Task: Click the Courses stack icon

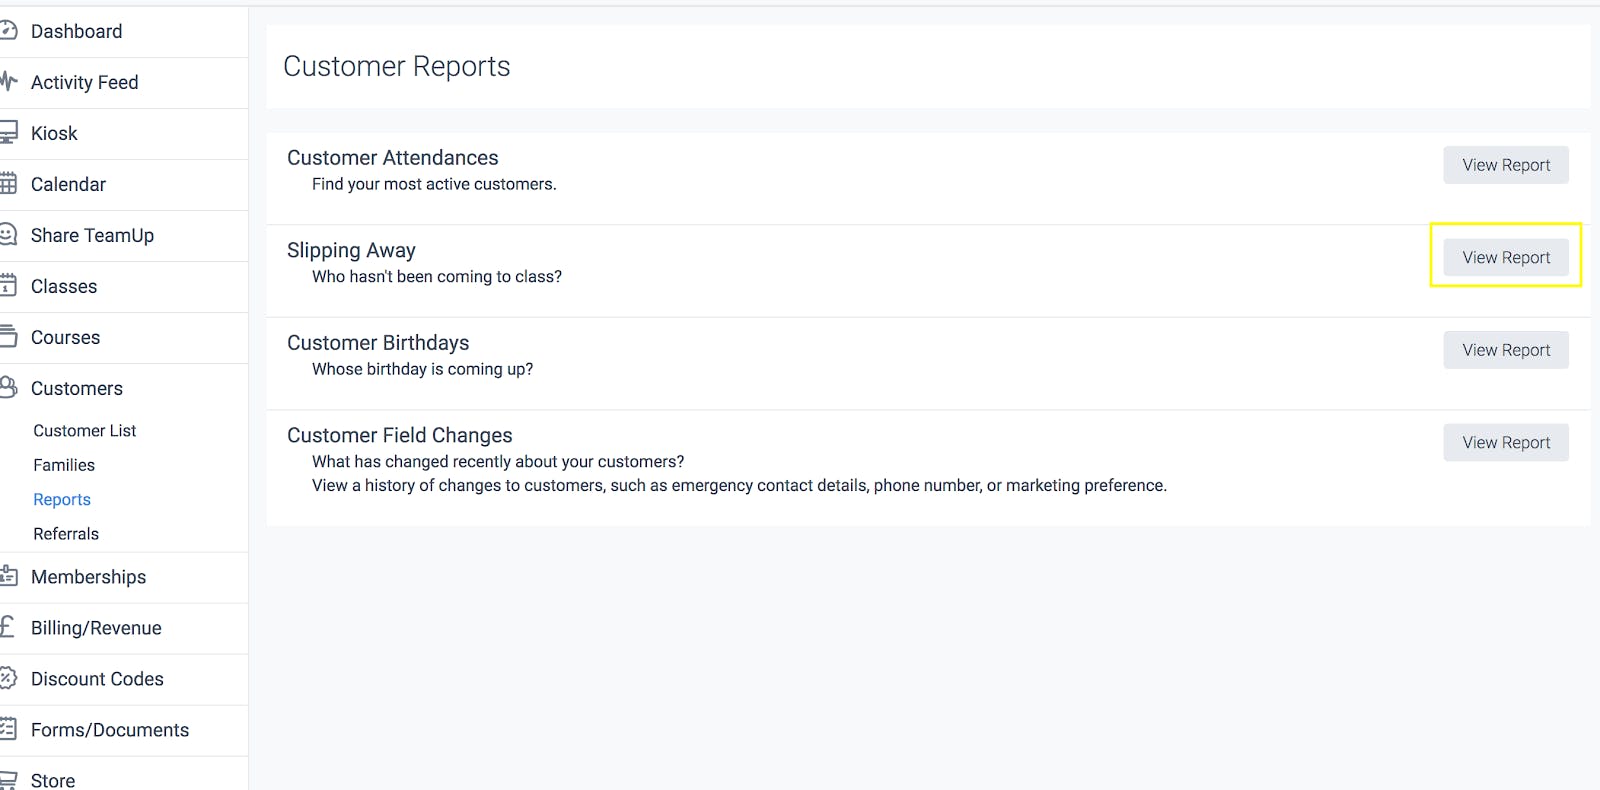Action: 8,337
